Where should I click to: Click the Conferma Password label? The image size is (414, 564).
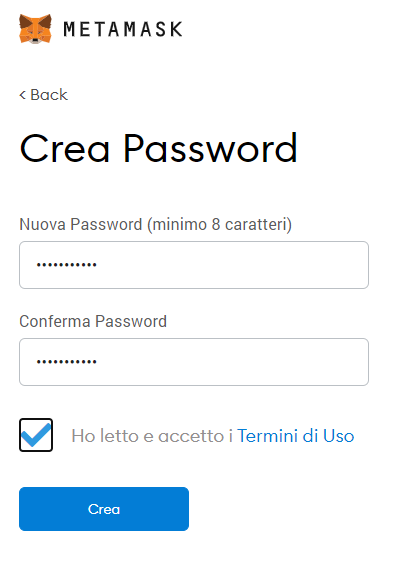93,321
